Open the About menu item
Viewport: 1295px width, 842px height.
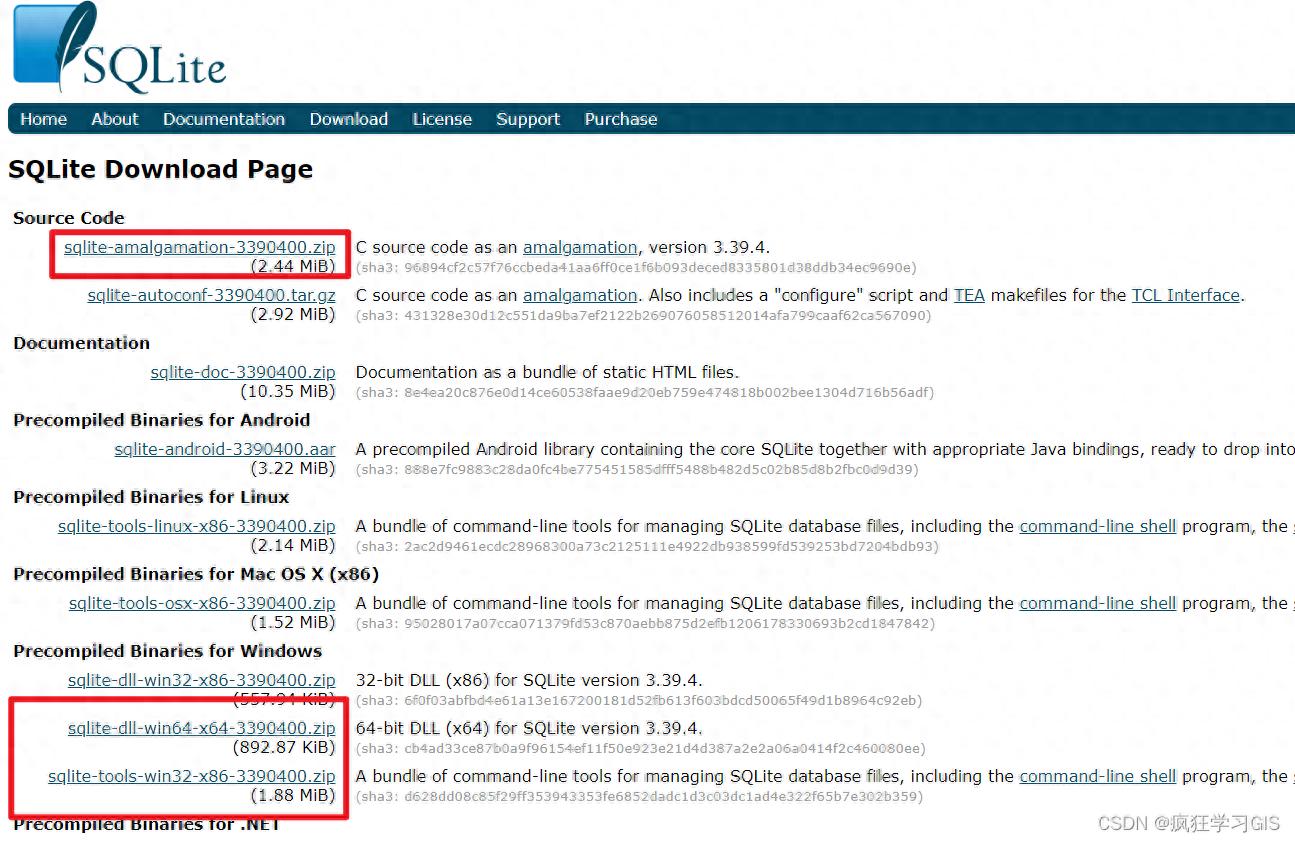pyautogui.click(x=115, y=119)
